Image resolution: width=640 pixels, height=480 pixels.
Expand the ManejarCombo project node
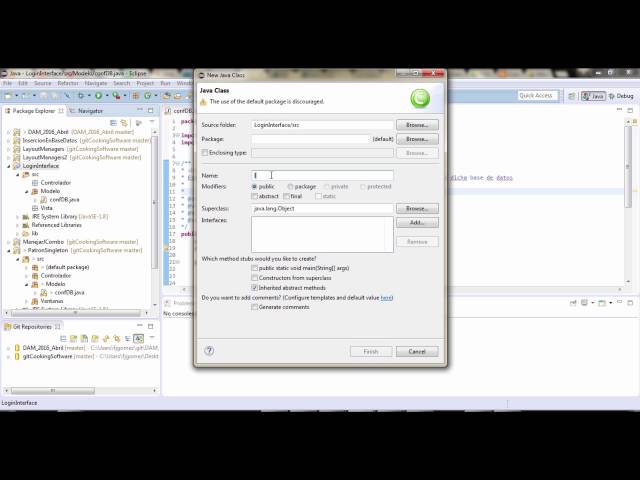click(x=9, y=242)
